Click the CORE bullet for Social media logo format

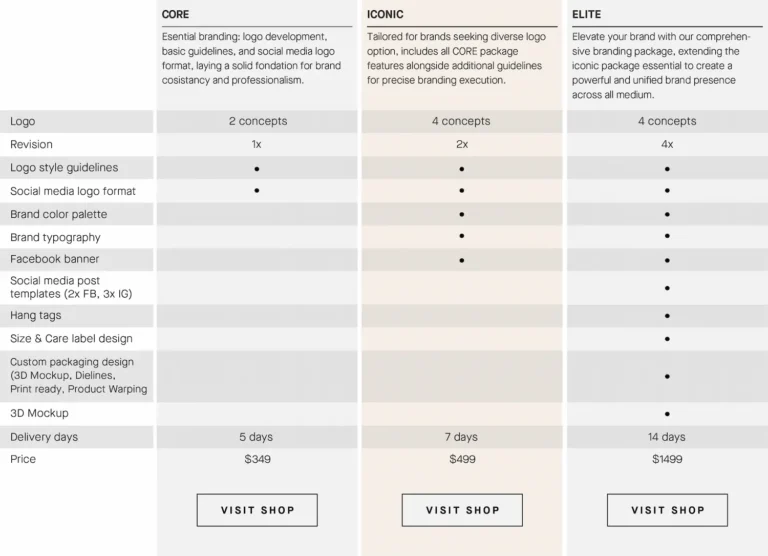[x=257, y=190]
